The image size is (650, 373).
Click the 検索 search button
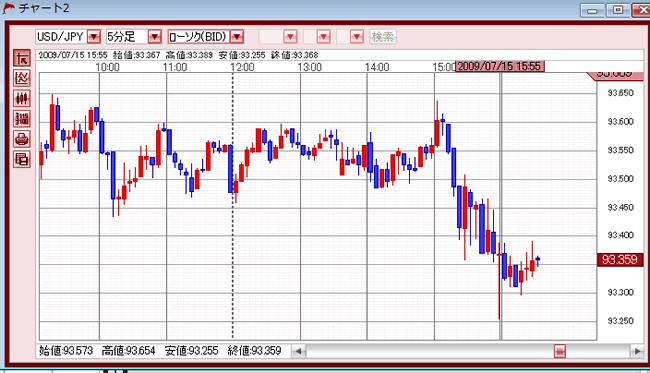click(x=383, y=37)
